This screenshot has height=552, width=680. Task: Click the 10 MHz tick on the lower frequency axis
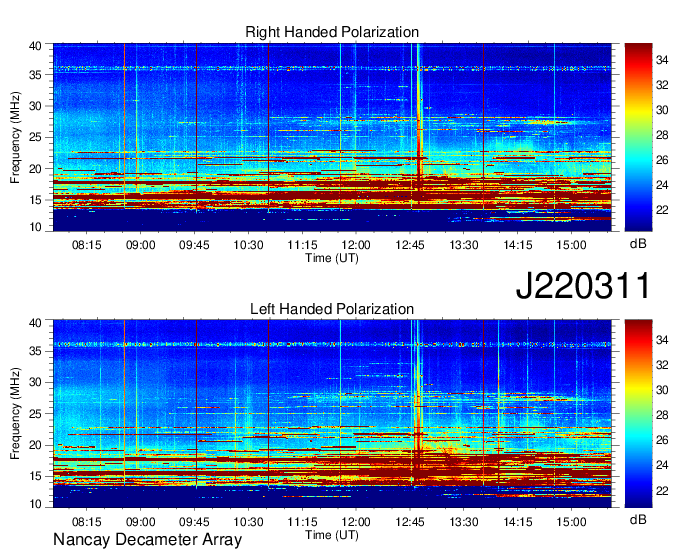[35, 504]
